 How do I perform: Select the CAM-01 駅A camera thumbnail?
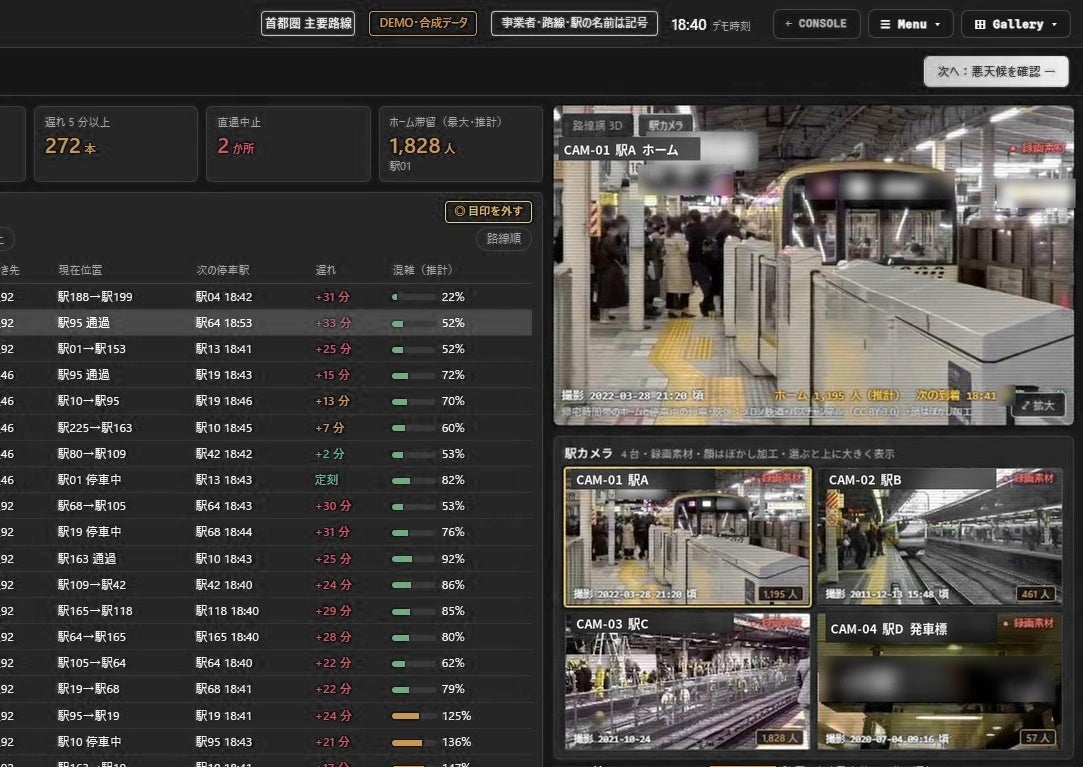pyautogui.click(x=688, y=537)
